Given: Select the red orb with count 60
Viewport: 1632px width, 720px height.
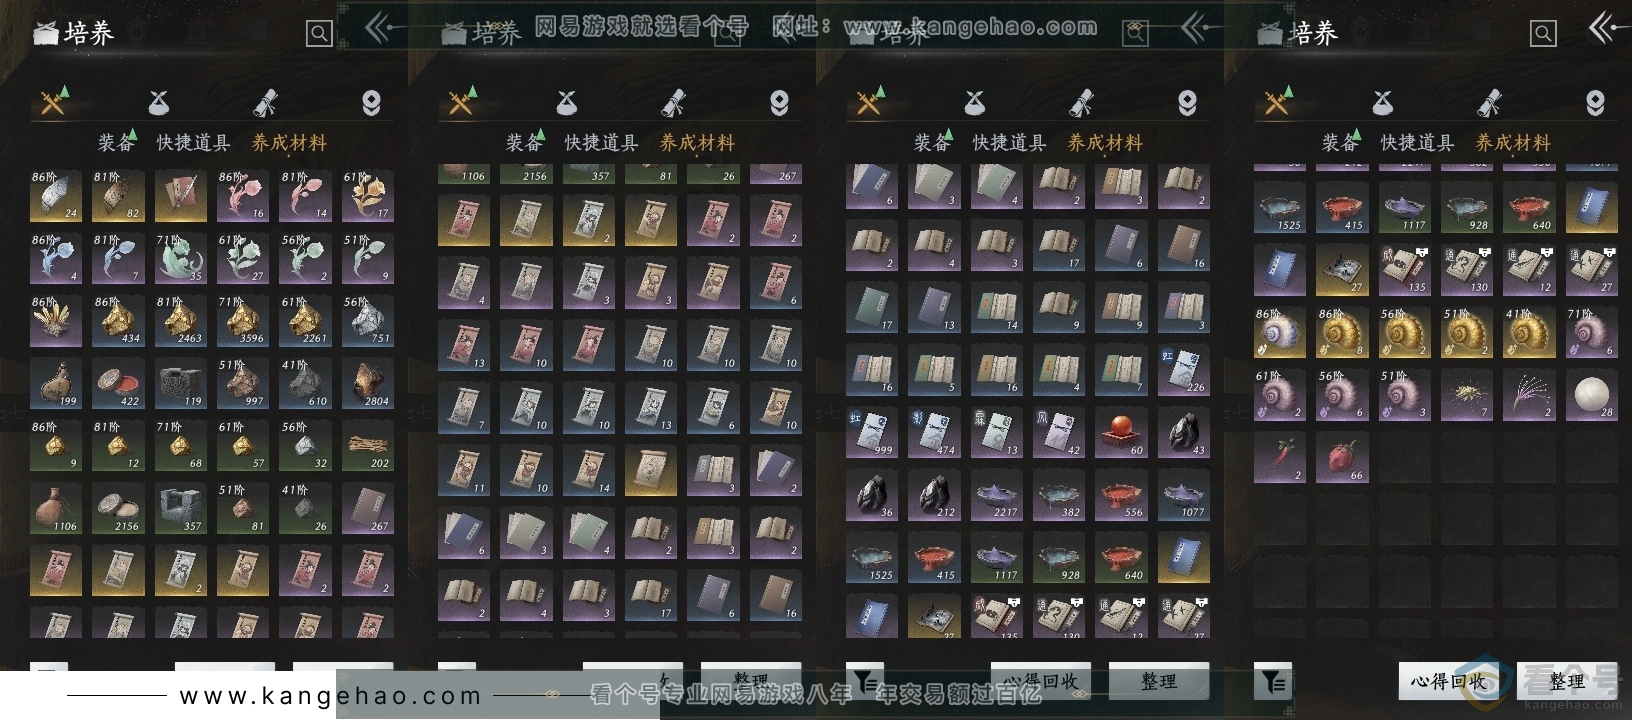Looking at the screenshot, I should coord(1121,432).
